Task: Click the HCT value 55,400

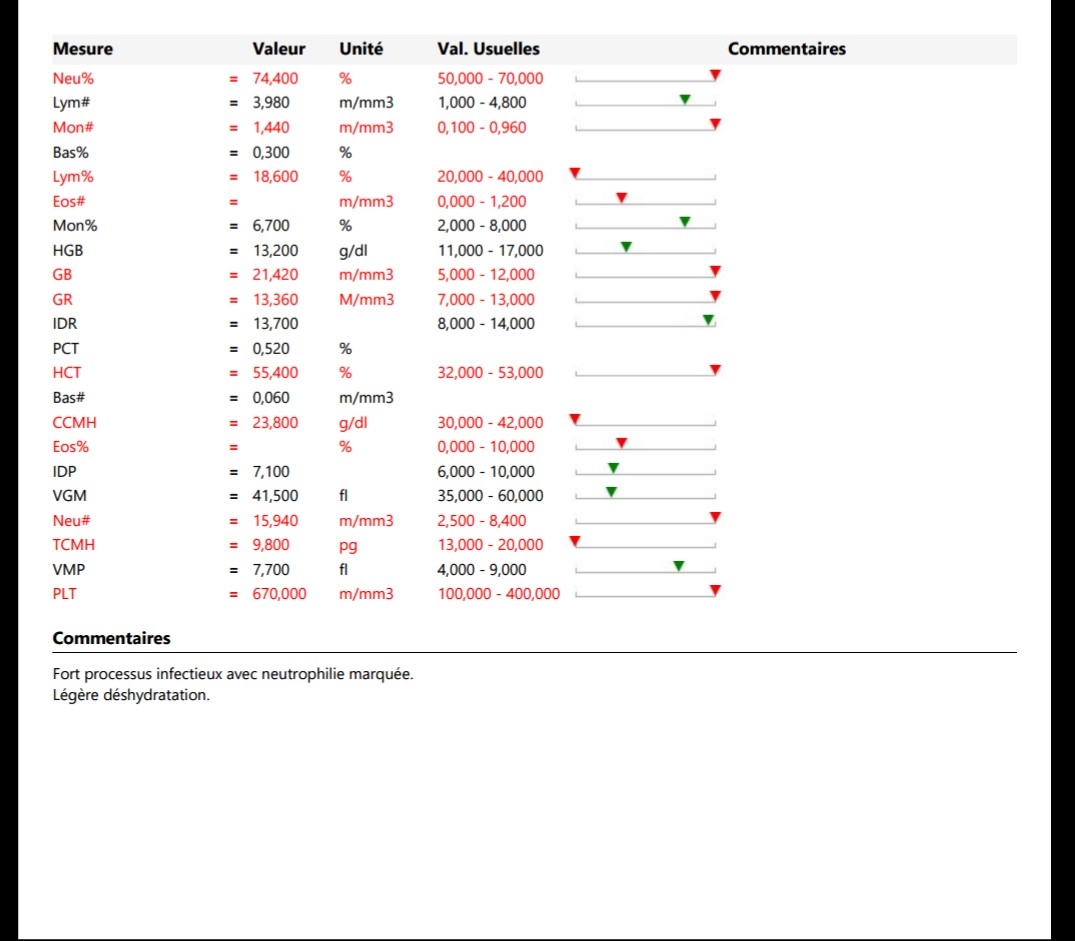Action: [x=276, y=373]
